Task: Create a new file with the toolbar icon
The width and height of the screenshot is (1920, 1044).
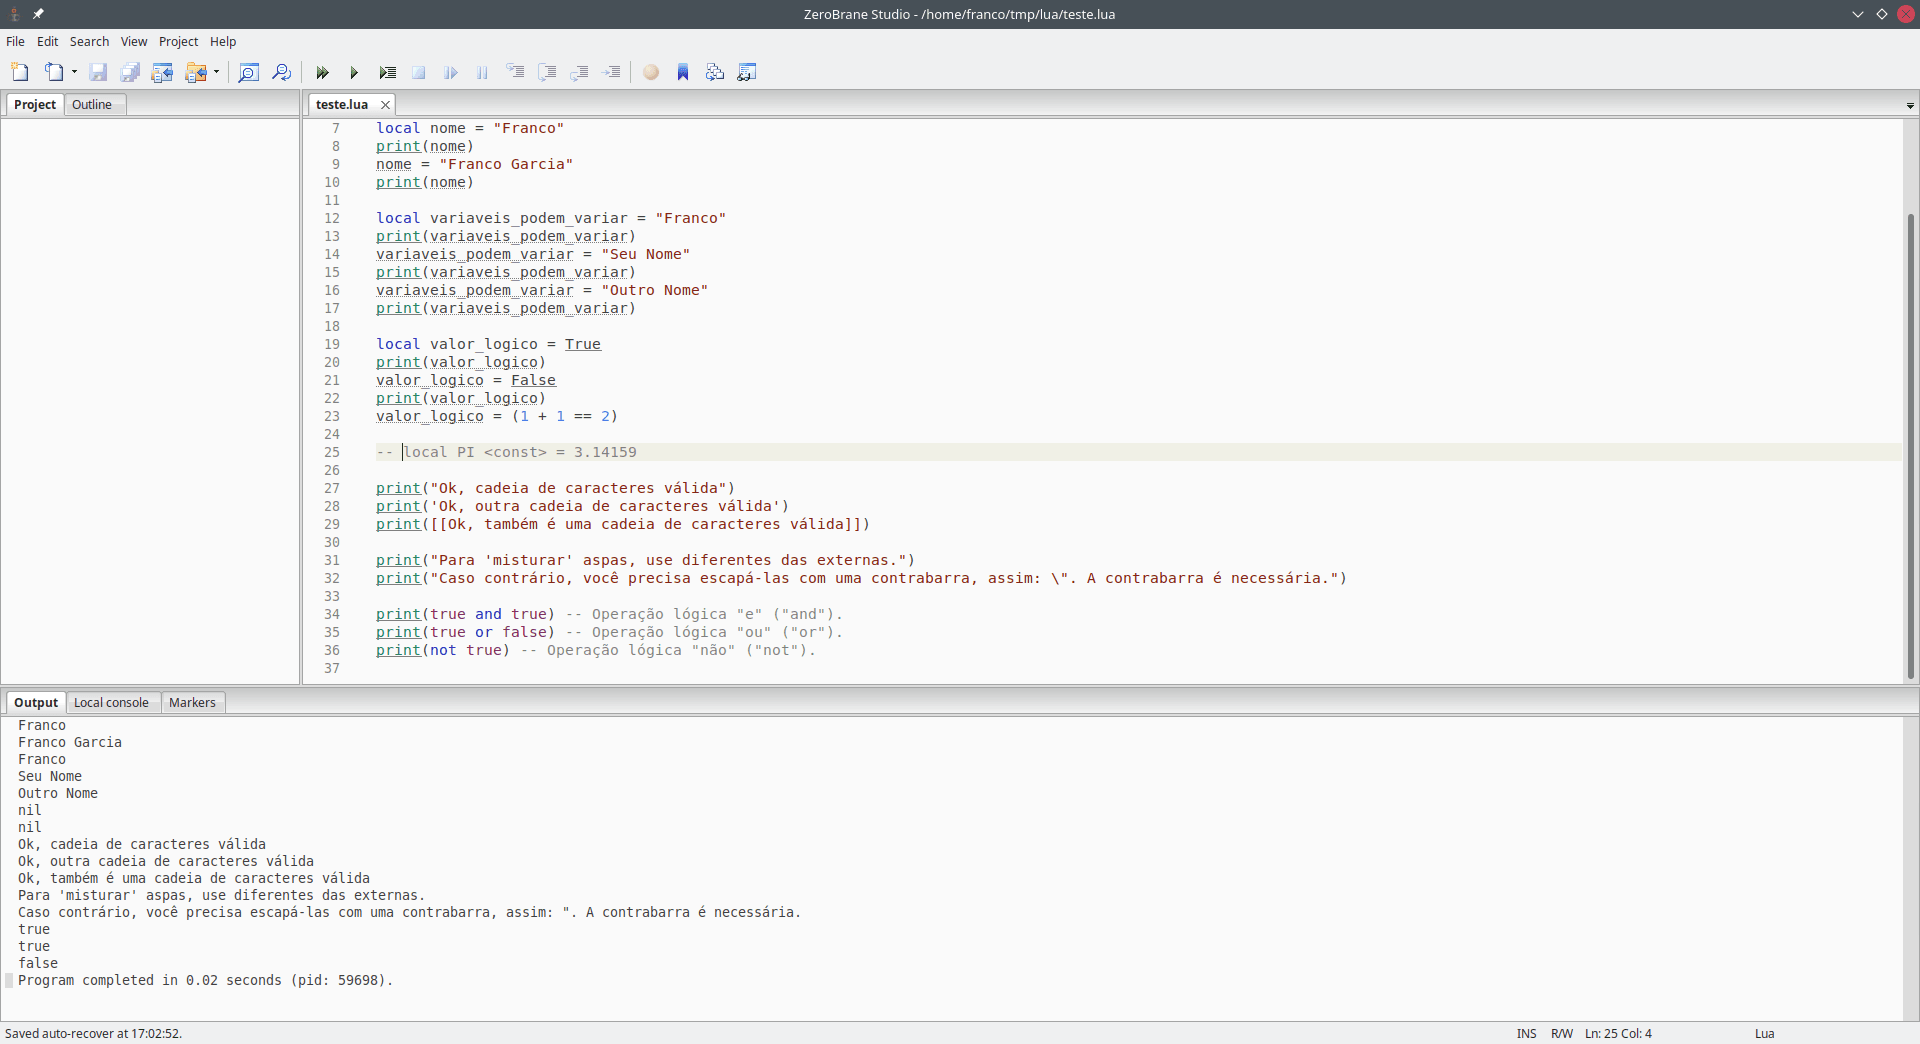Action: click(20, 72)
